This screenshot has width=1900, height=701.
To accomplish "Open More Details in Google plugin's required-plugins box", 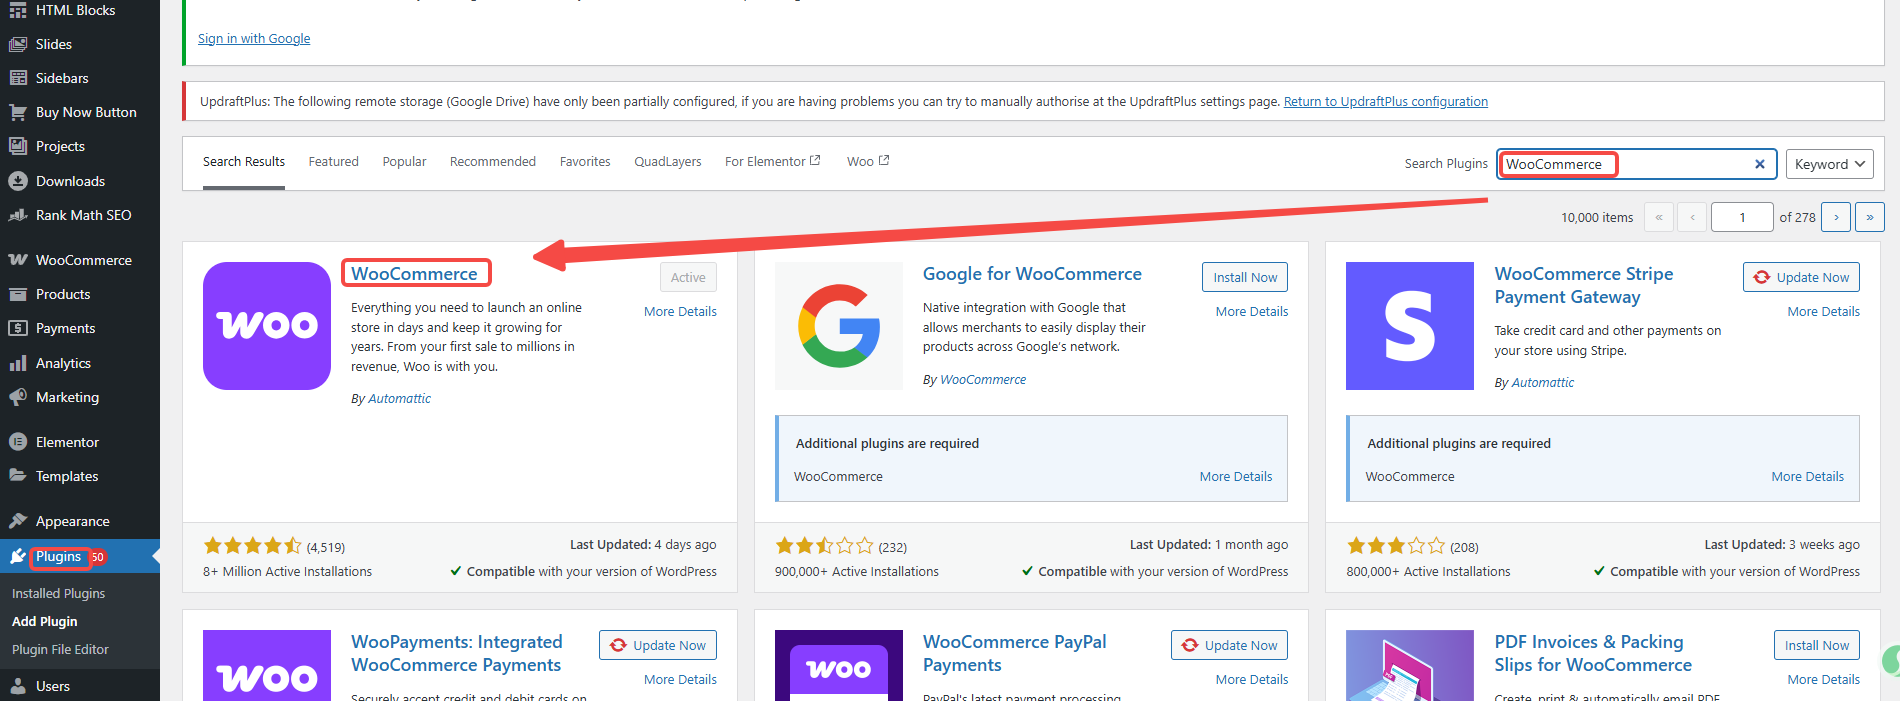I will click(1236, 477).
